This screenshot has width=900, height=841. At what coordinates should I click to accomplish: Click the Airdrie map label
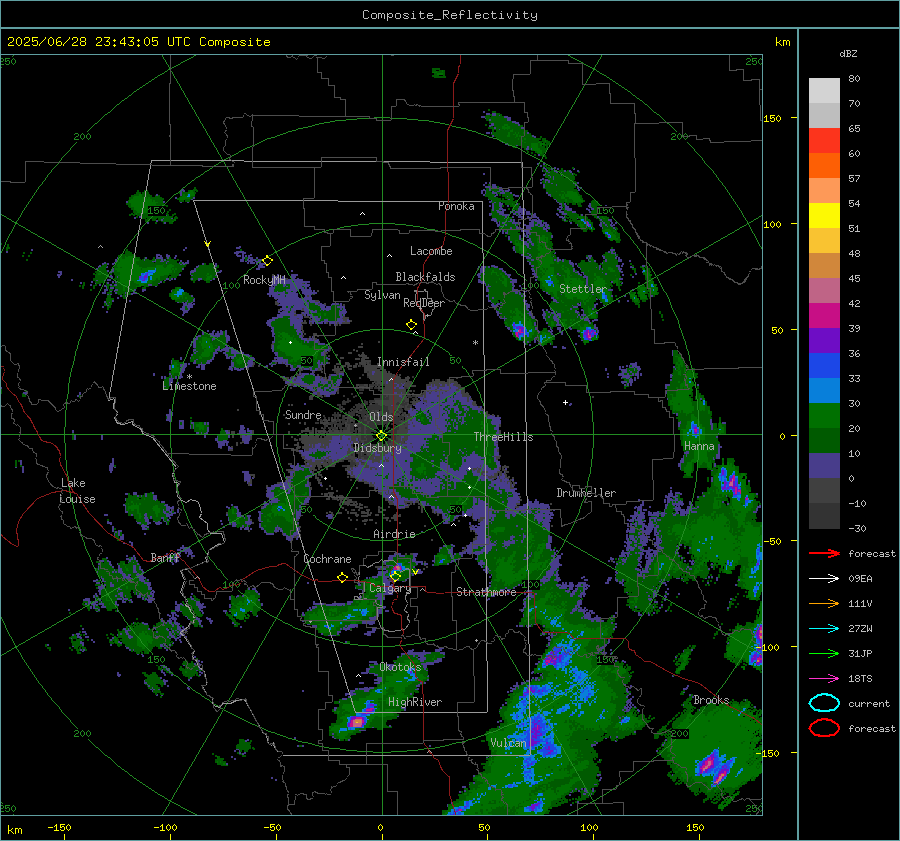coord(394,534)
